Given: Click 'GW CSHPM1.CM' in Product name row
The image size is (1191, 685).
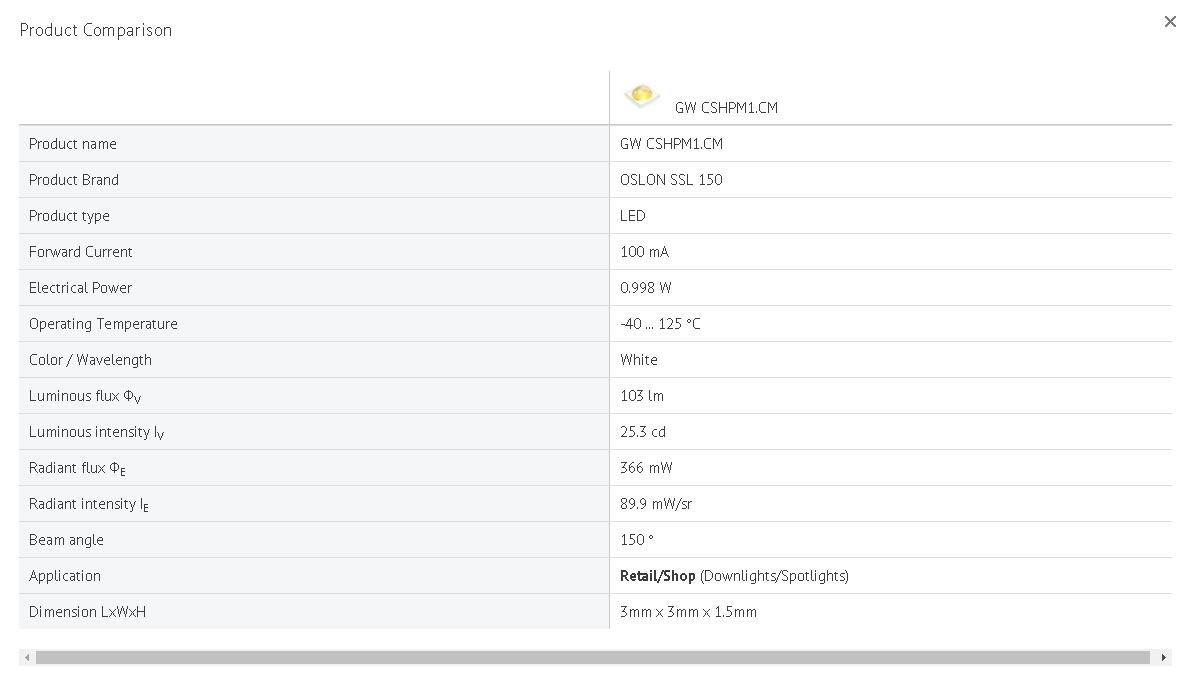Looking at the screenshot, I should 671,144.
